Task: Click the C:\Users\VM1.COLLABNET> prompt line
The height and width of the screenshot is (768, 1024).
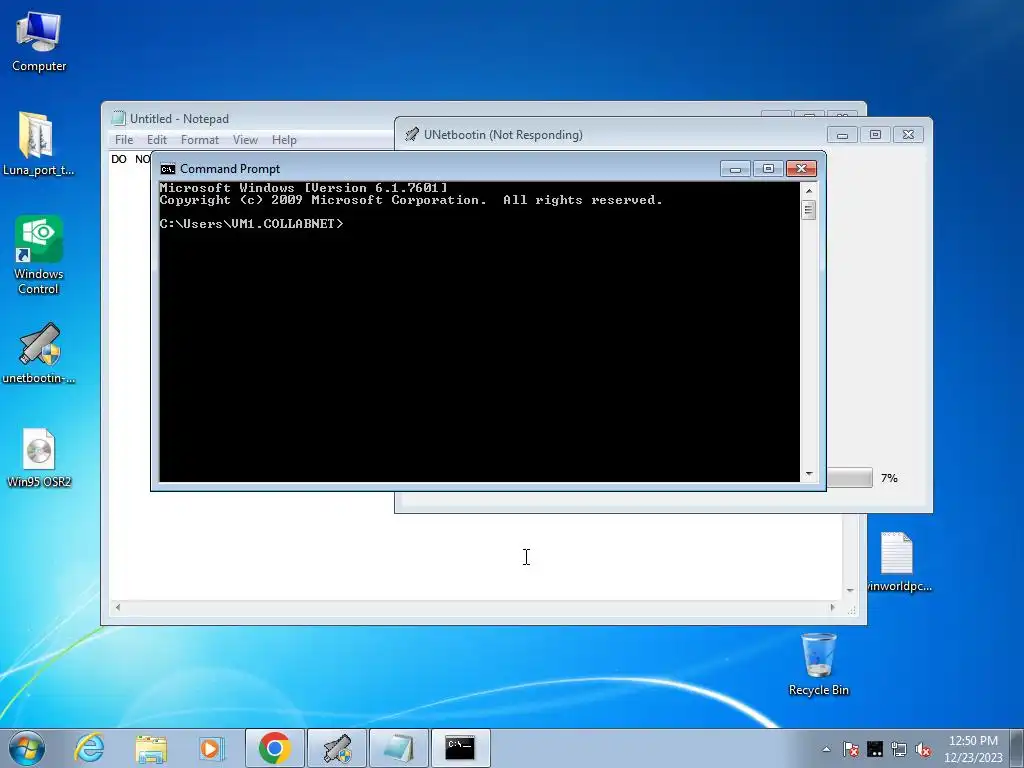Action: pyautogui.click(x=251, y=223)
